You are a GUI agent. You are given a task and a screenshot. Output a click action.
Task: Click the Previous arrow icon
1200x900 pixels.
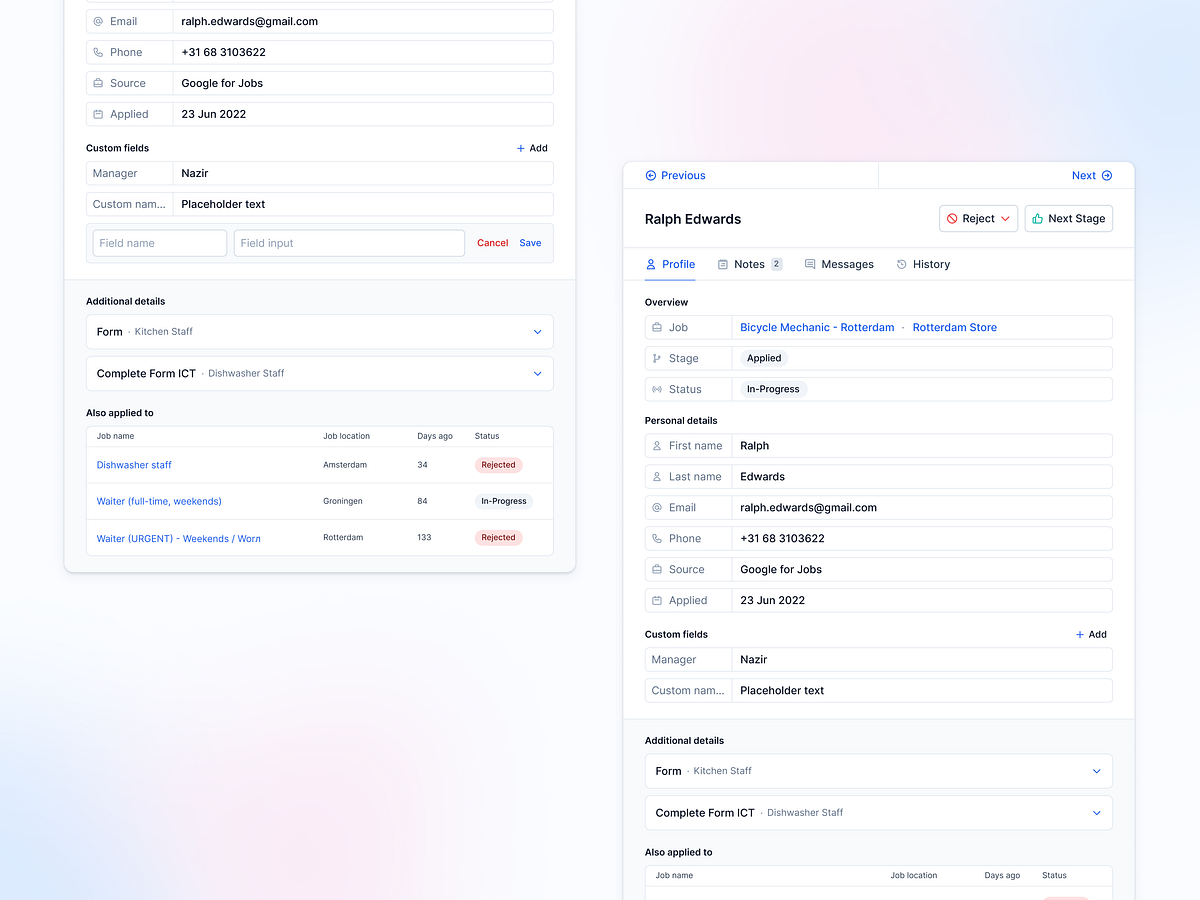(x=651, y=175)
